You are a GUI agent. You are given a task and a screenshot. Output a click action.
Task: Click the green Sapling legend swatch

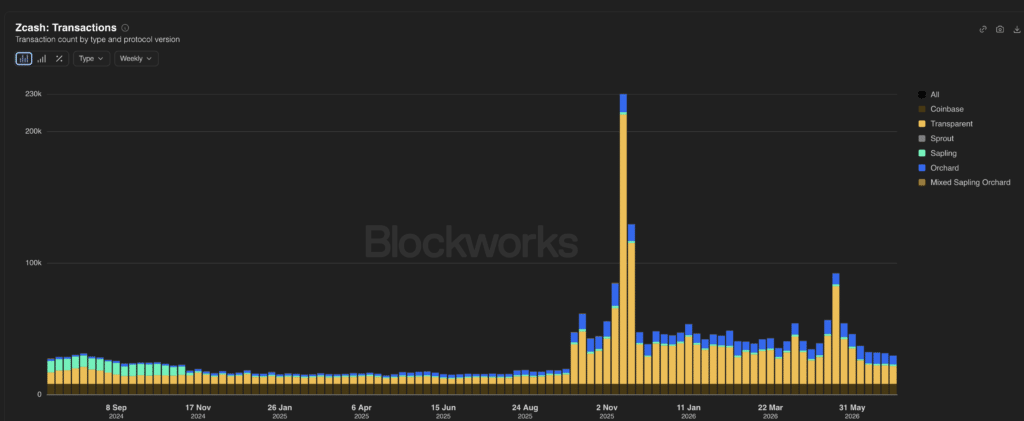point(921,153)
